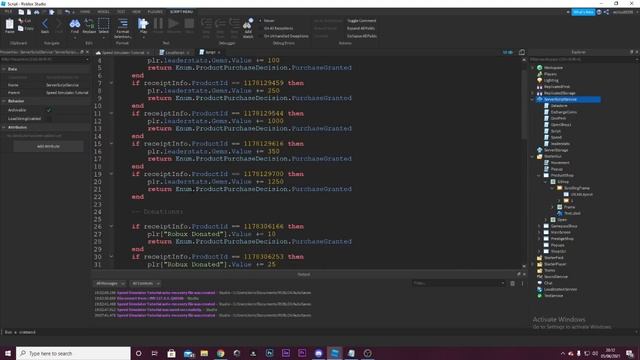
Task: Click the taskbar search box
Action: tap(73, 353)
